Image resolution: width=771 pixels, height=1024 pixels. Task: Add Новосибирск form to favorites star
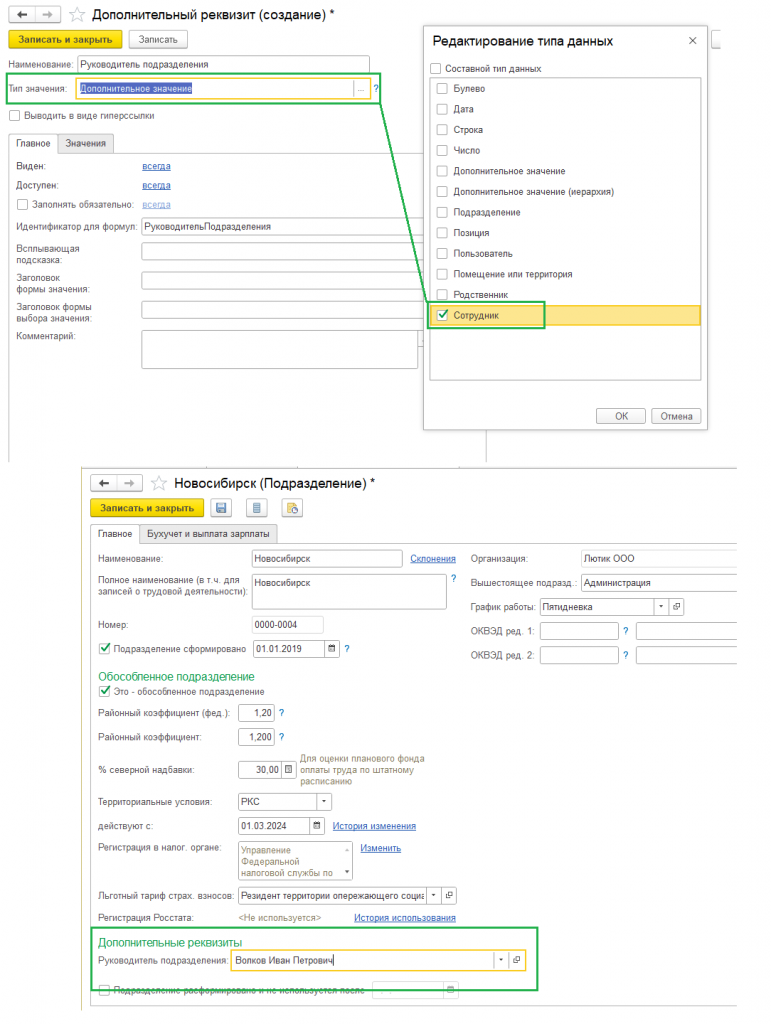tap(159, 483)
